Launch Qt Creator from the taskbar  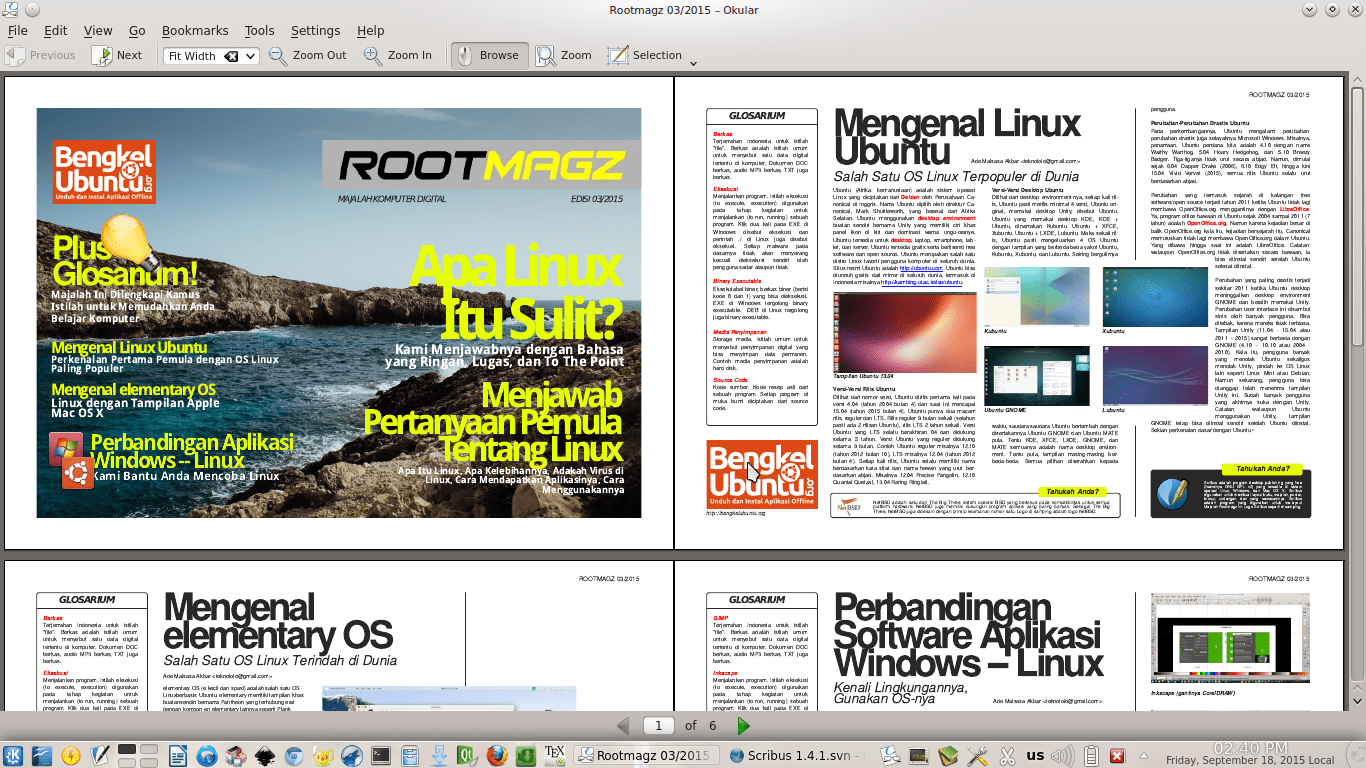pos(468,755)
